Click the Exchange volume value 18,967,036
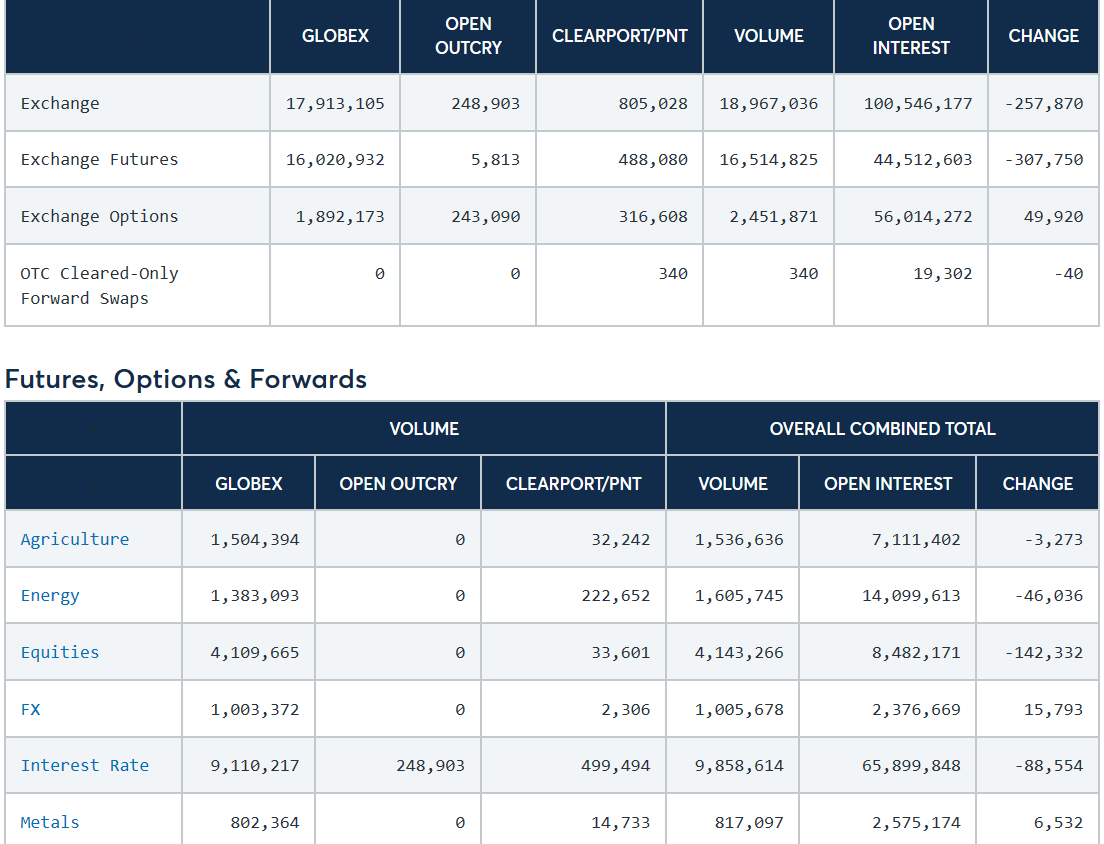Screen dimensions: 1104x844 (769, 103)
